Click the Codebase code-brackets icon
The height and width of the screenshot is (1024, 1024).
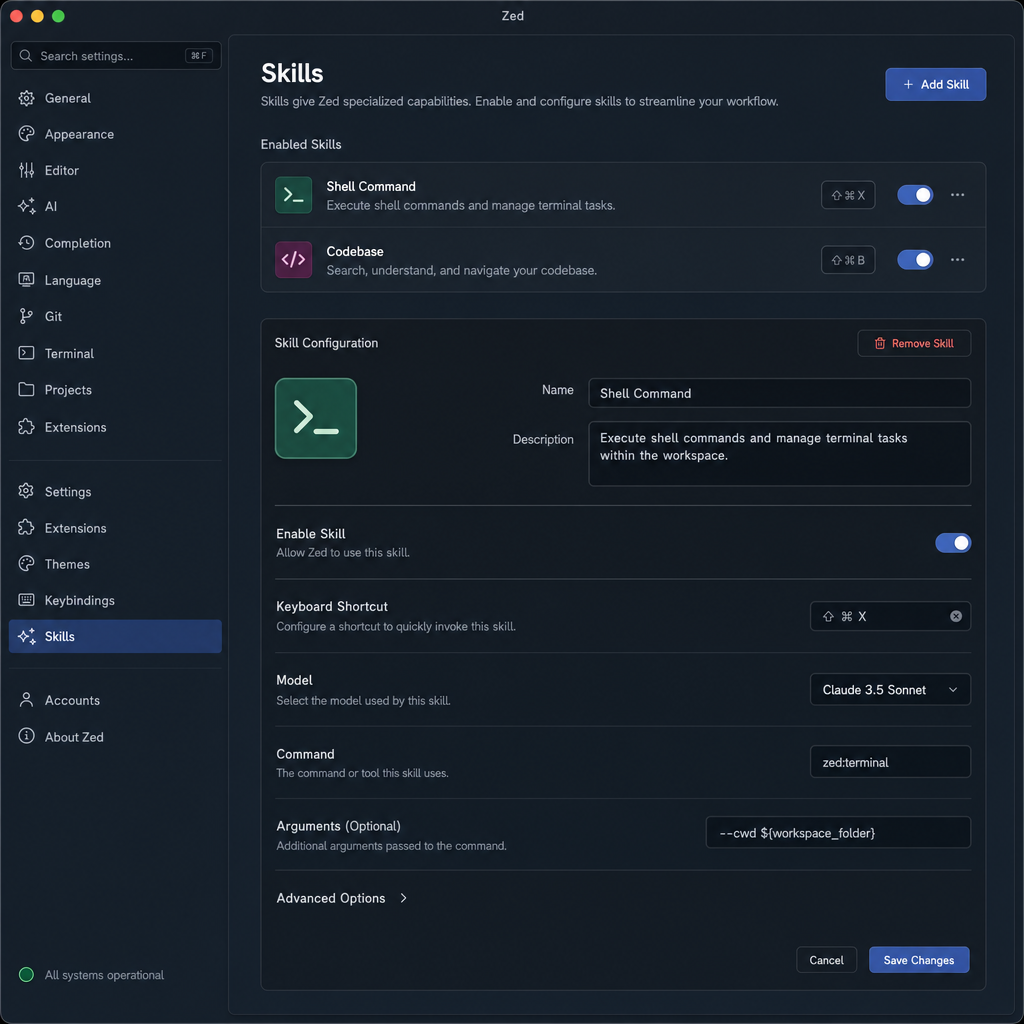point(293,259)
